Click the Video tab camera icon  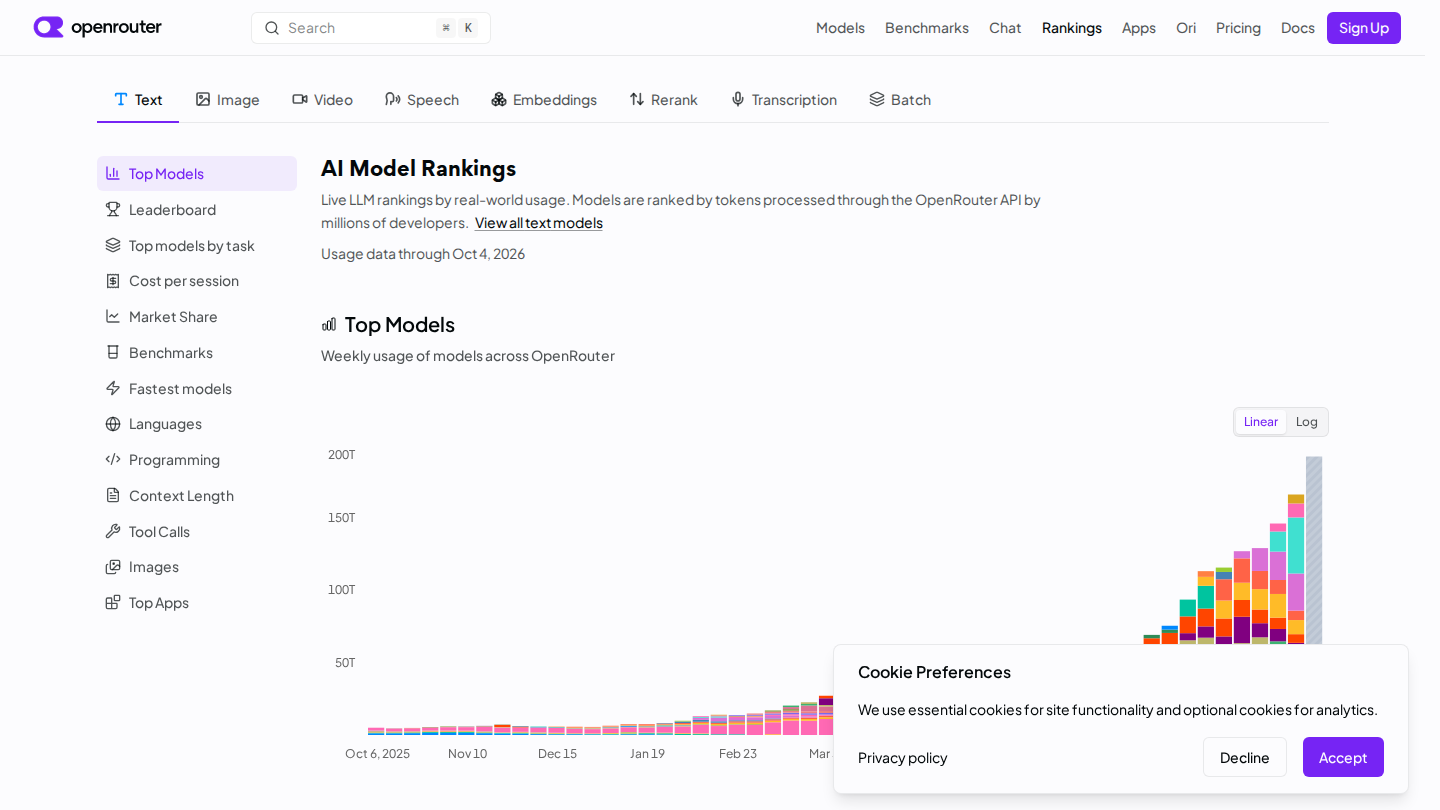[x=300, y=99]
